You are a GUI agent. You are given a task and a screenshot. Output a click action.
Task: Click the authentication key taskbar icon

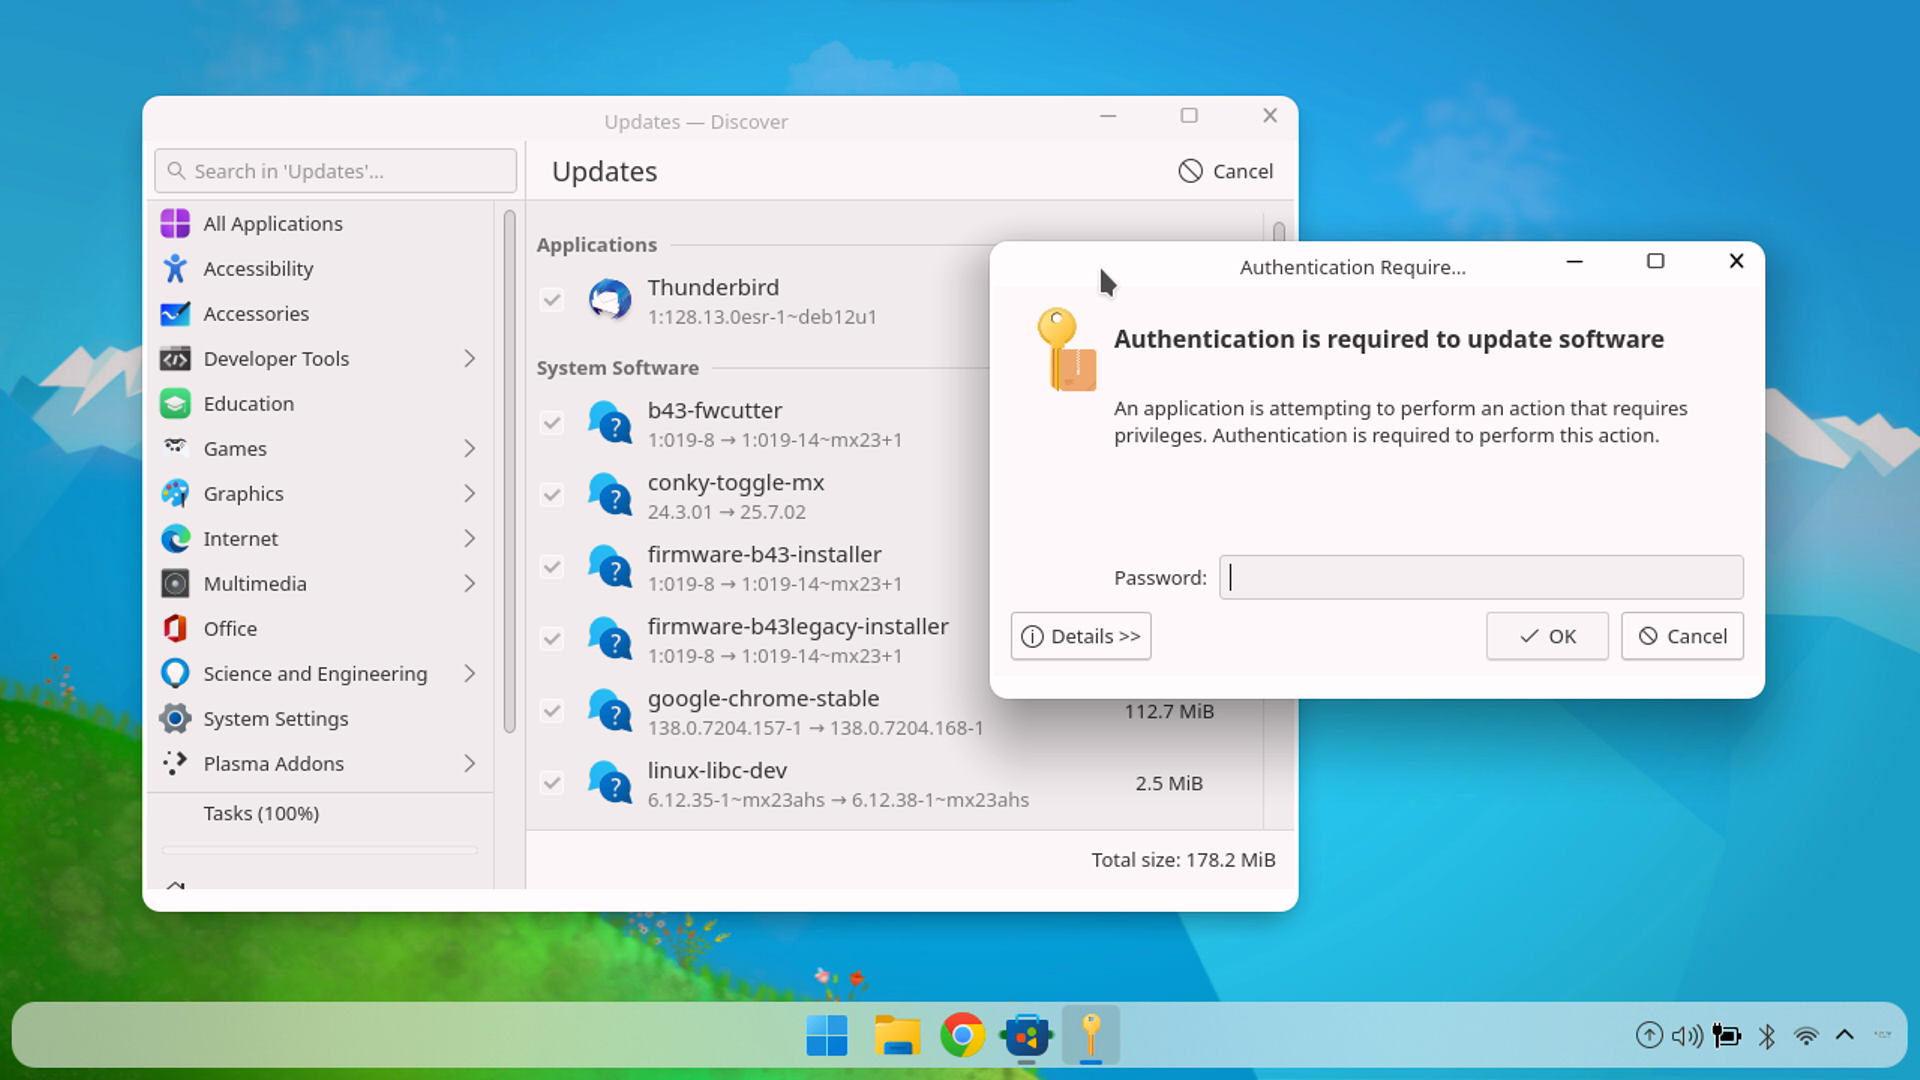[1091, 1035]
